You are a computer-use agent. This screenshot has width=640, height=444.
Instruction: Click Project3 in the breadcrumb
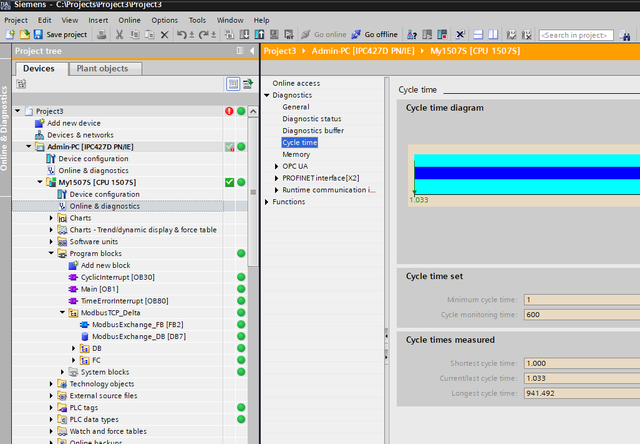pyautogui.click(x=280, y=51)
